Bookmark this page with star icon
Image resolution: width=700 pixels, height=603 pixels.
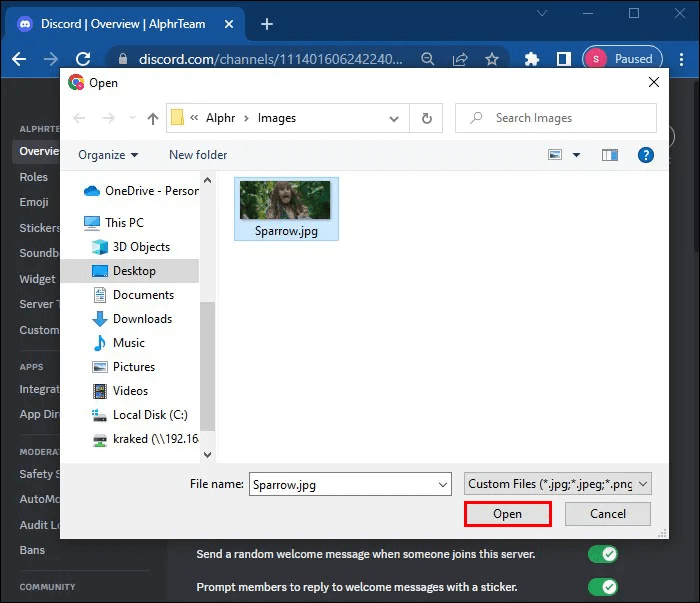click(492, 59)
